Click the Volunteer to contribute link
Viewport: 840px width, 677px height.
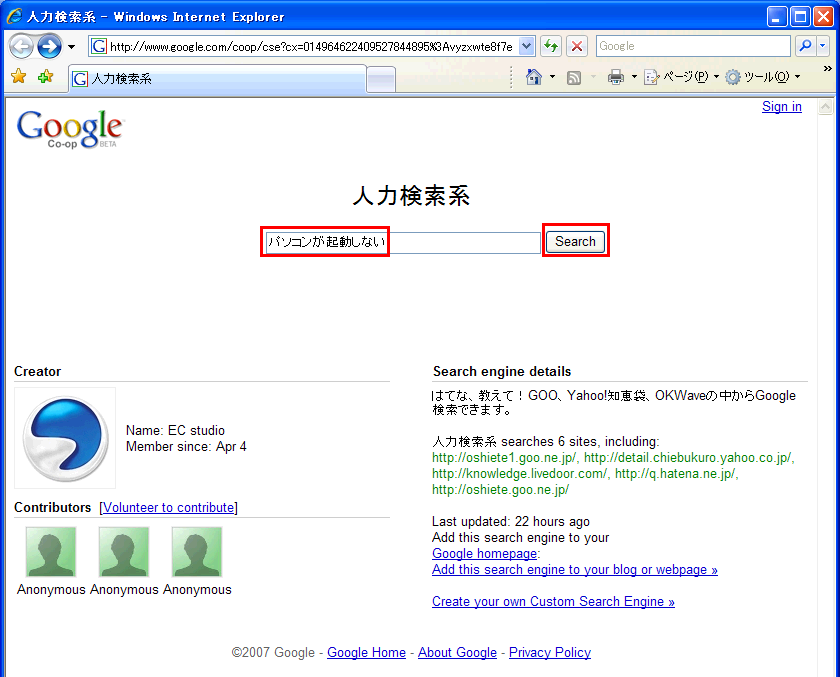pyautogui.click(x=168, y=507)
